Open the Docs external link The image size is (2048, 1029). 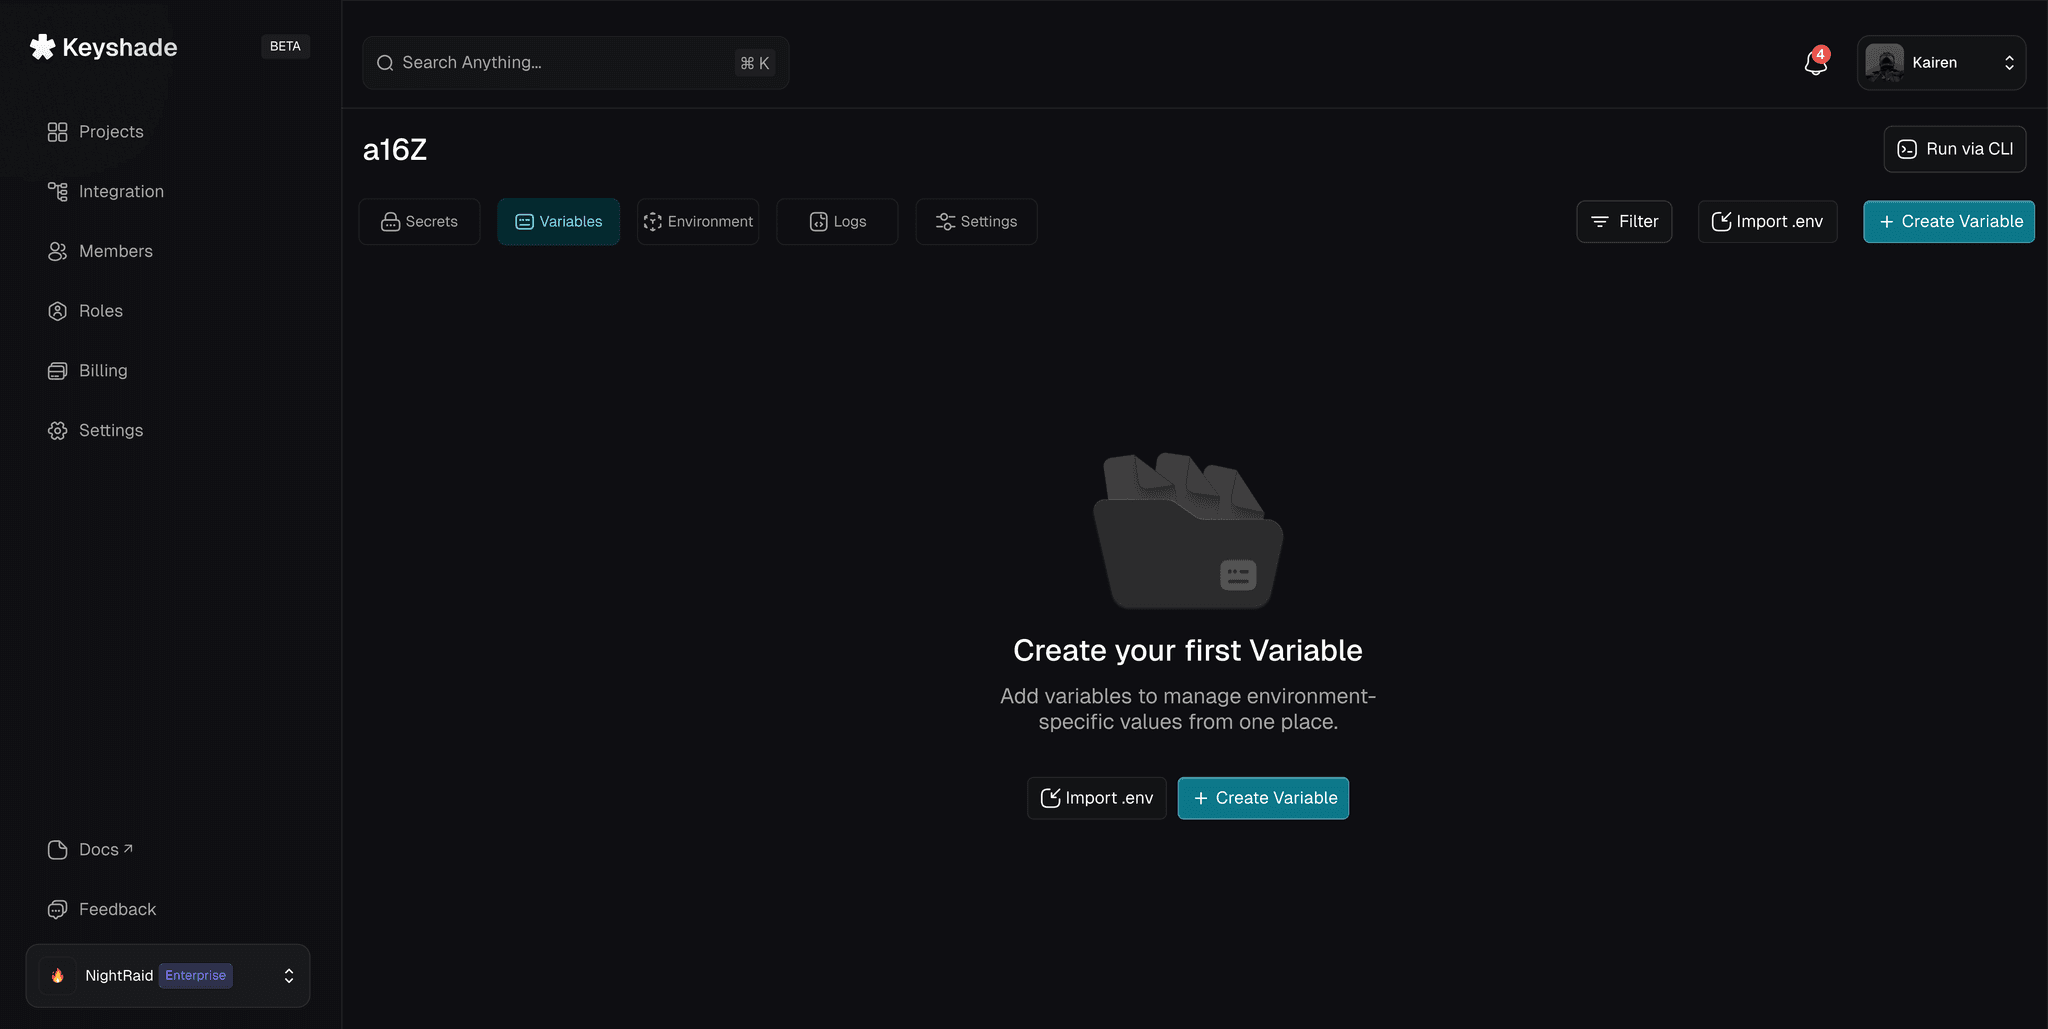point(90,849)
